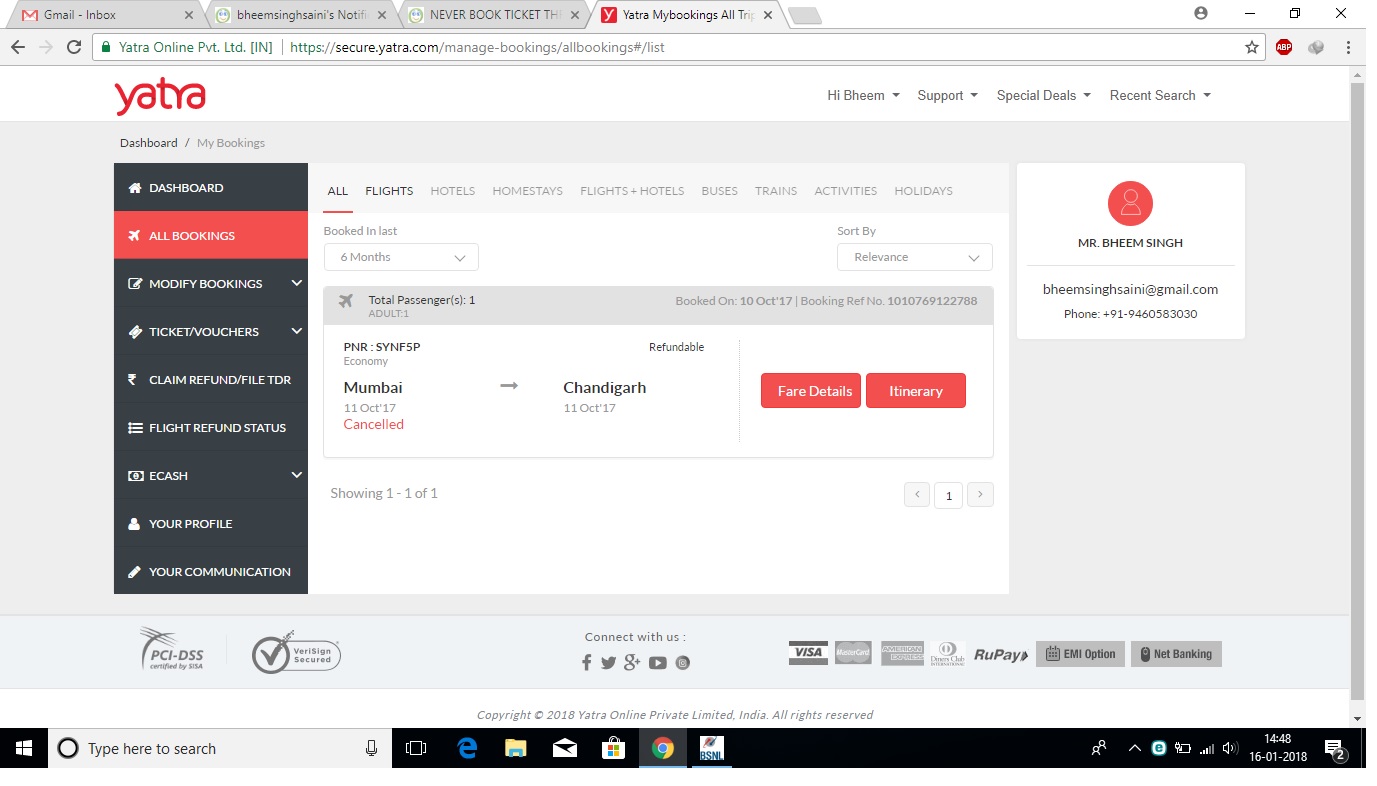This screenshot has width=1377, height=786.
Task: Click the airplane icon beside All Bookings
Action: click(x=135, y=236)
